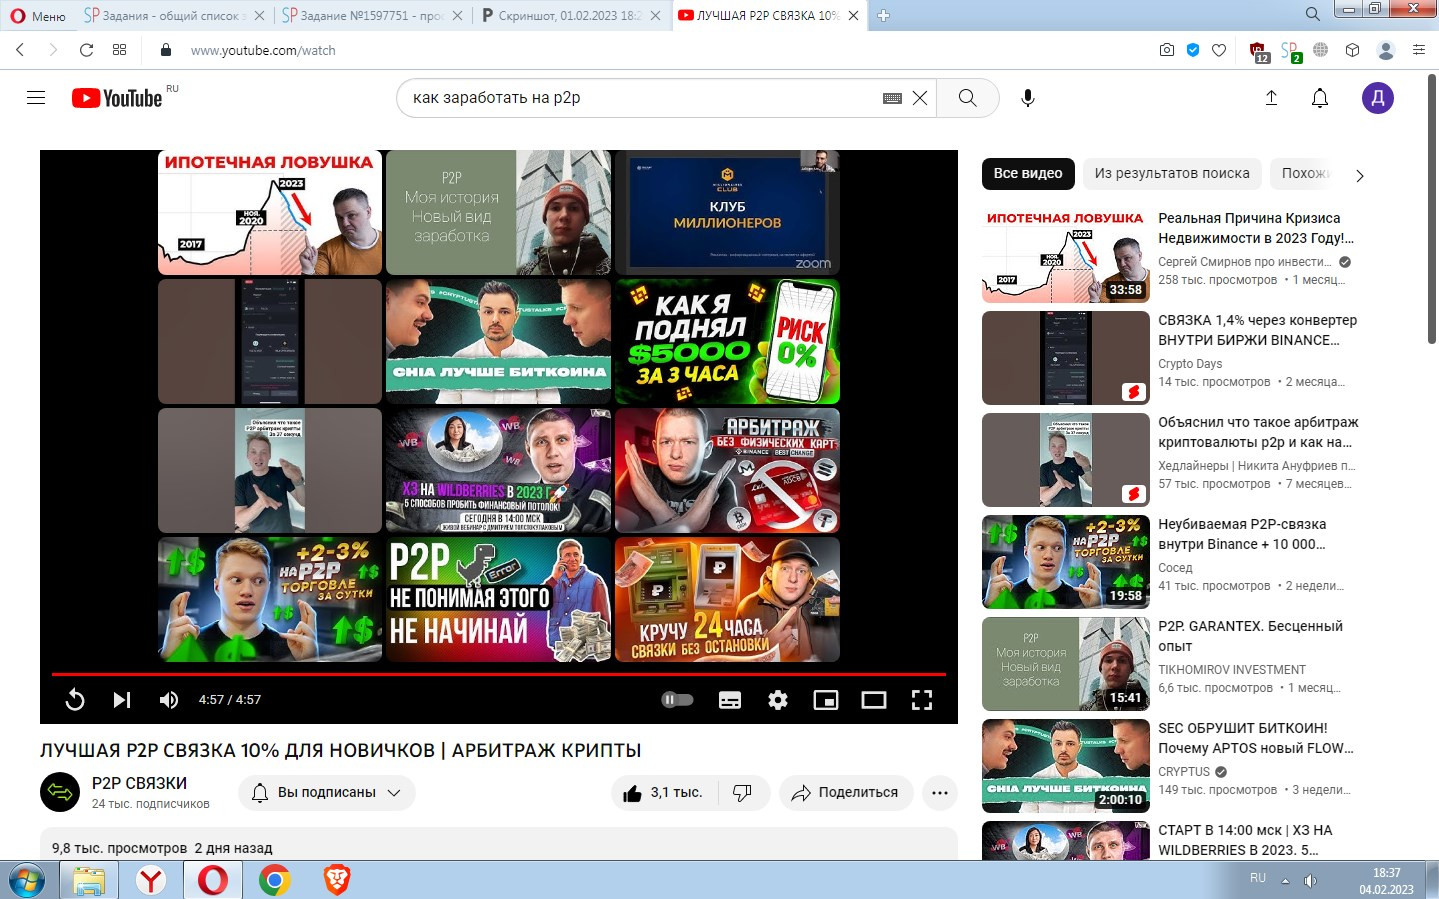Open Неубиваемая P2P-связка video title

1242,534
